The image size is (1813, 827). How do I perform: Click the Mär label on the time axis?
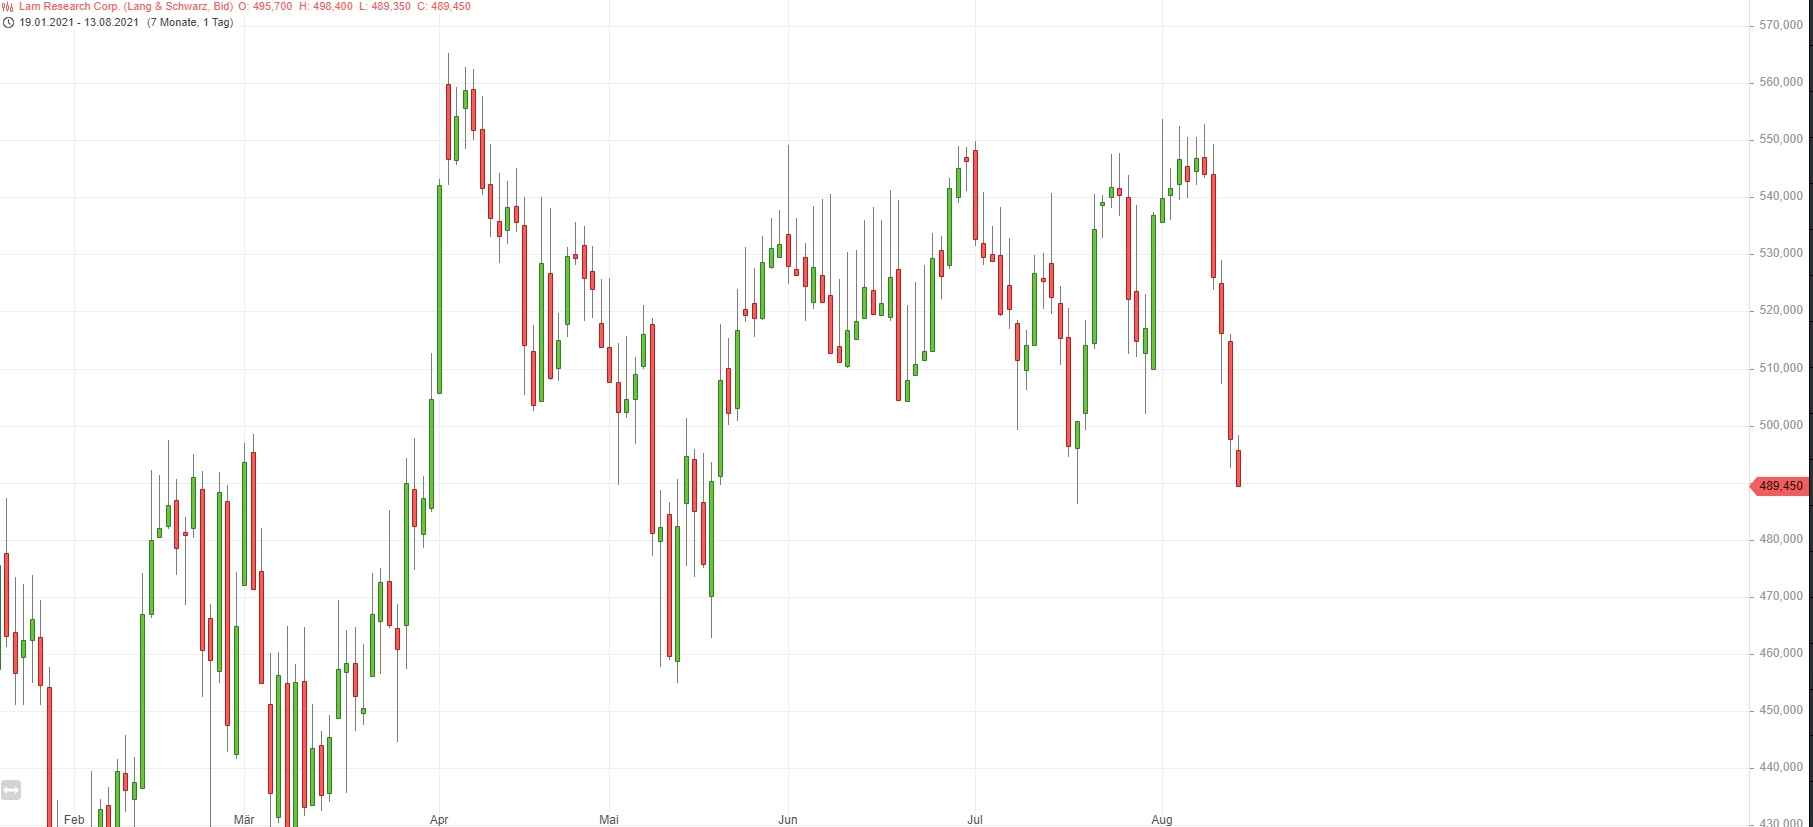click(244, 820)
